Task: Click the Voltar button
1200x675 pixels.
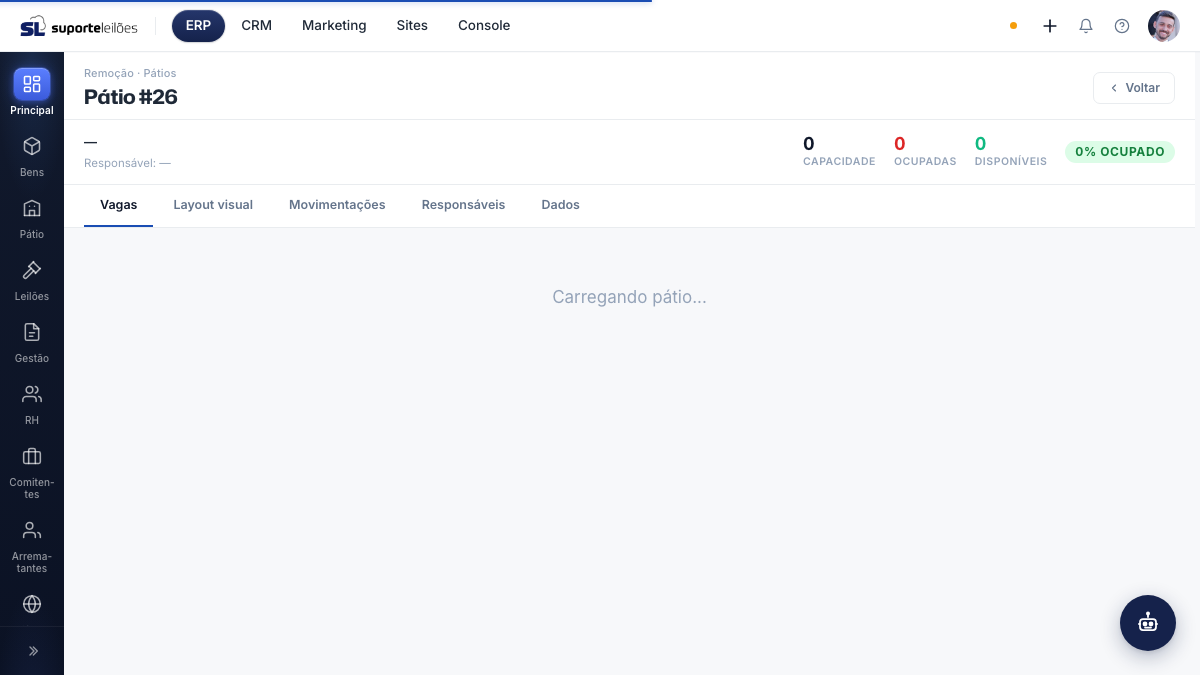Action: pos(1134,88)
